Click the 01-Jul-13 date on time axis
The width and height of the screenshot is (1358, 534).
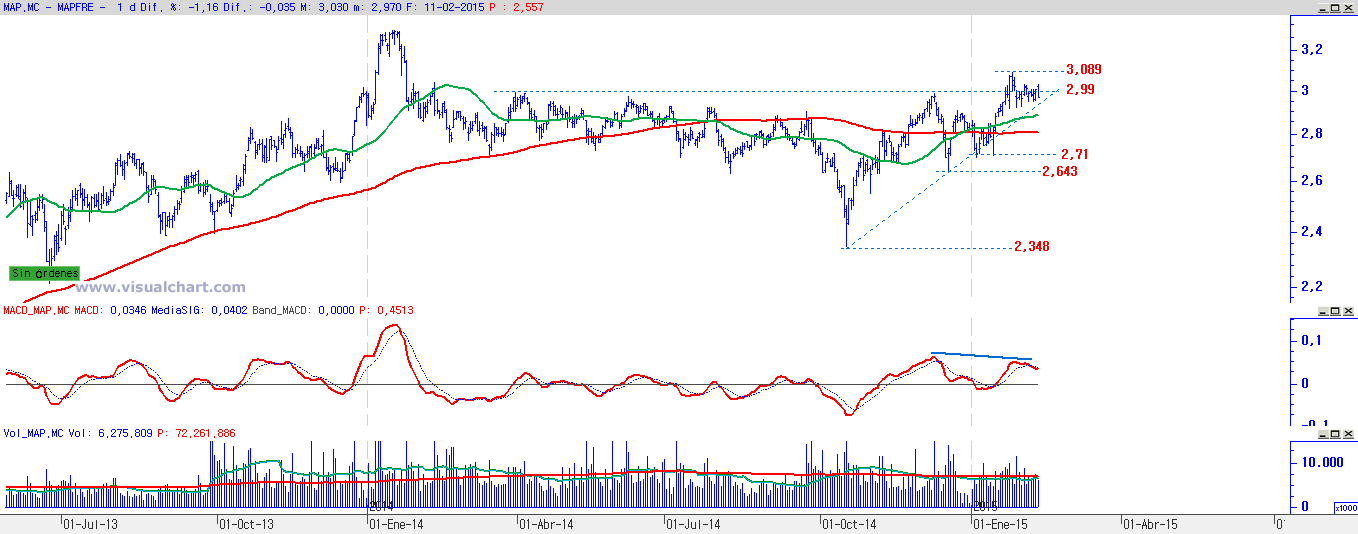pyautogui.click(x=89, y=523)
